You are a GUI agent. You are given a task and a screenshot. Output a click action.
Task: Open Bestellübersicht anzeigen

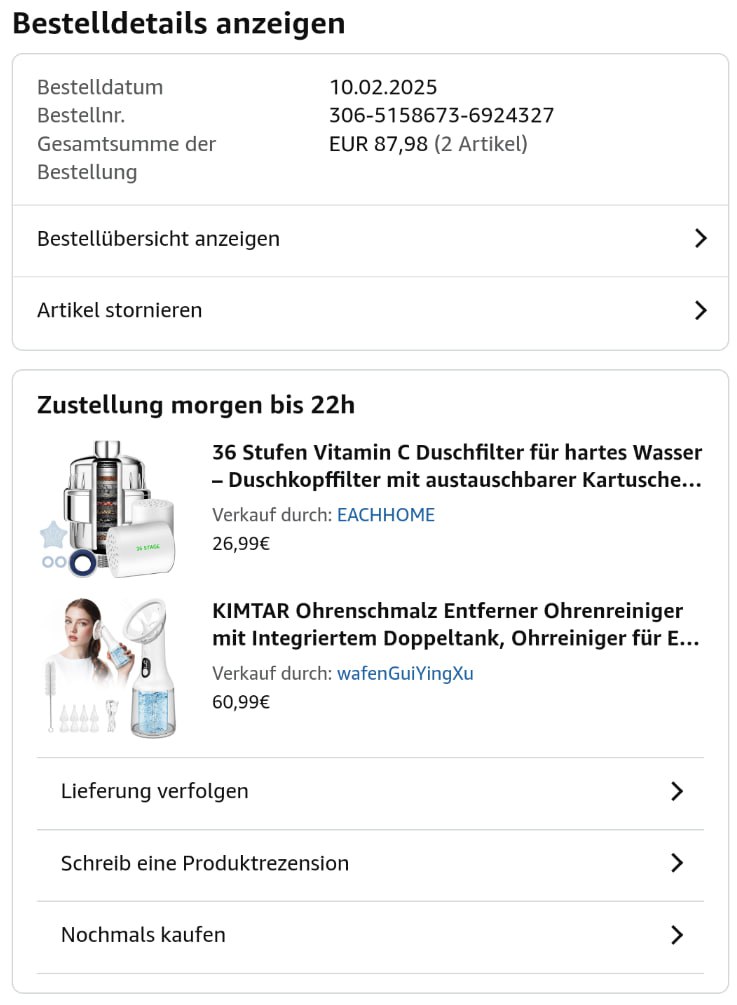click(158, 239)
